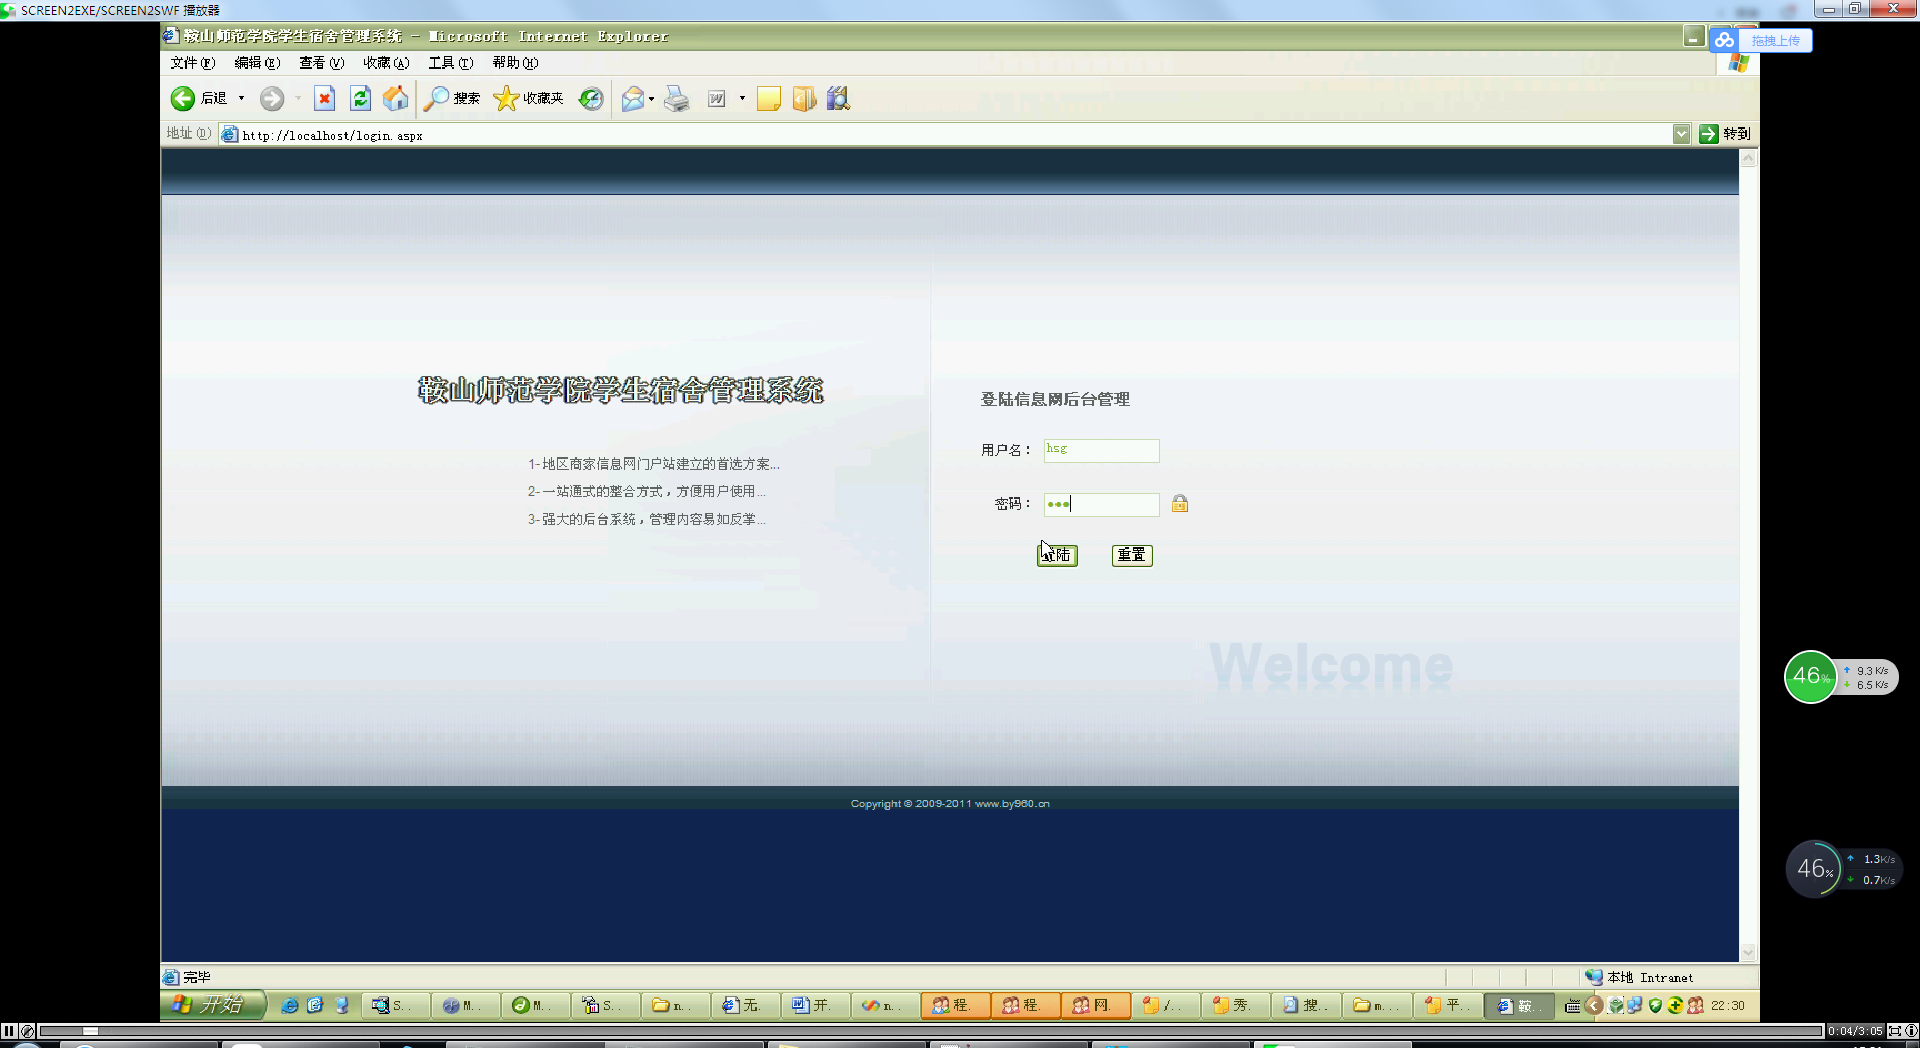This screenshot has width=1920, height=1048.
Task: Click the 完毕 status bar text
Action: point(197,977)
